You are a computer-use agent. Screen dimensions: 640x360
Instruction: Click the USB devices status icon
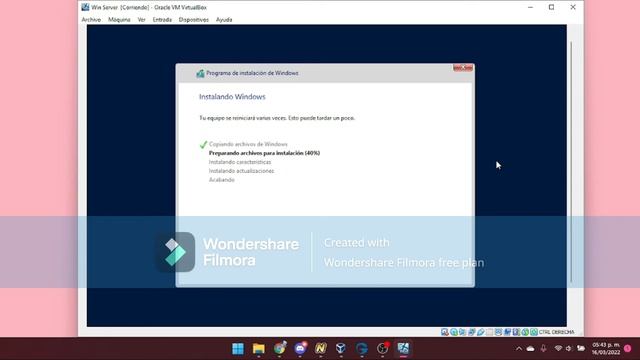(481, 332)
